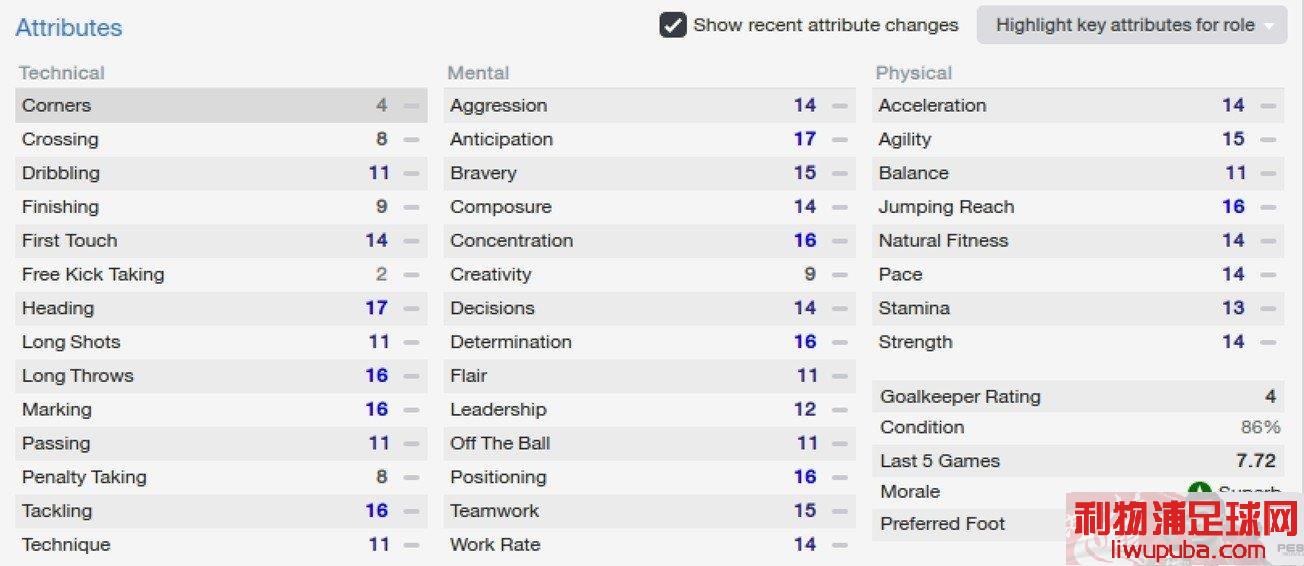Image resolution: width=1304 pixels, height=566 pixels.
Task: Uncheck Show recent attribute changes checkbox
Action: 673,25
